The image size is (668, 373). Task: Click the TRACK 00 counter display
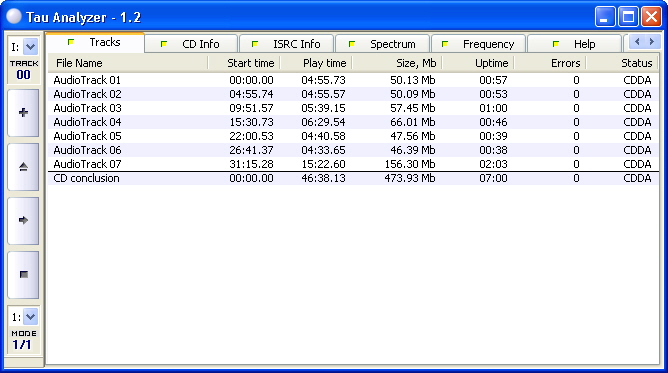[24, 70]
